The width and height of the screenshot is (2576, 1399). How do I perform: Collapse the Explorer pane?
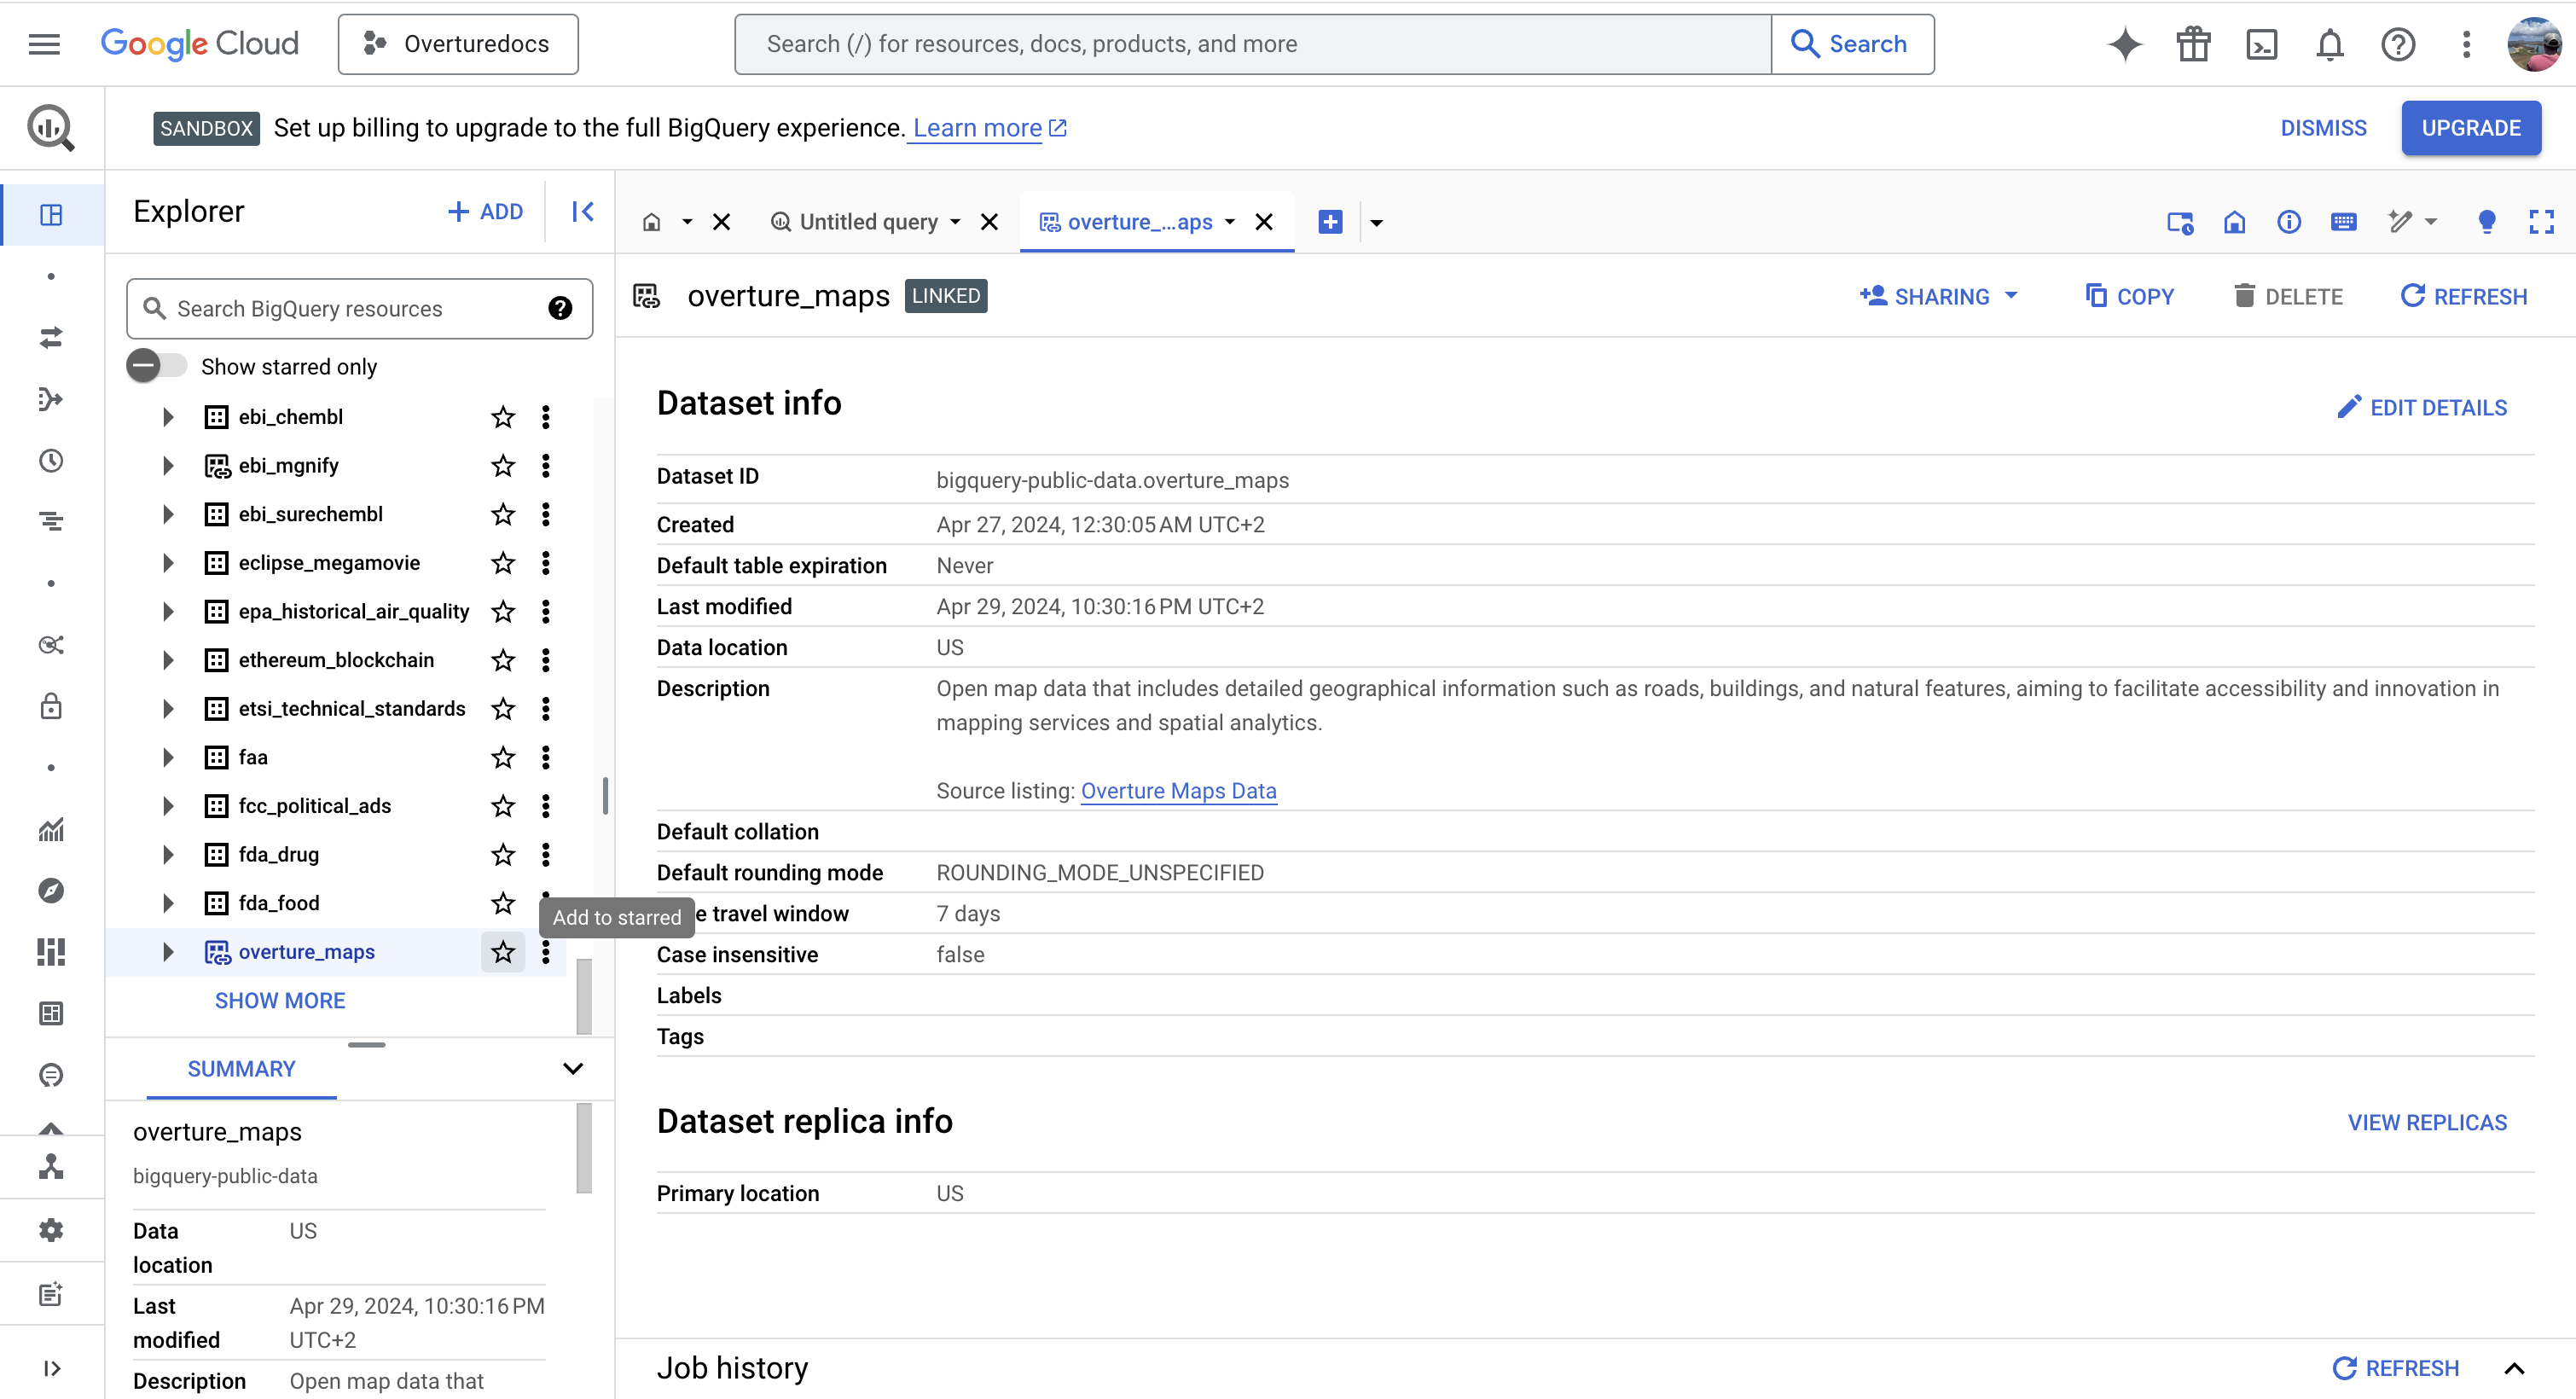(x=582, y=211)
